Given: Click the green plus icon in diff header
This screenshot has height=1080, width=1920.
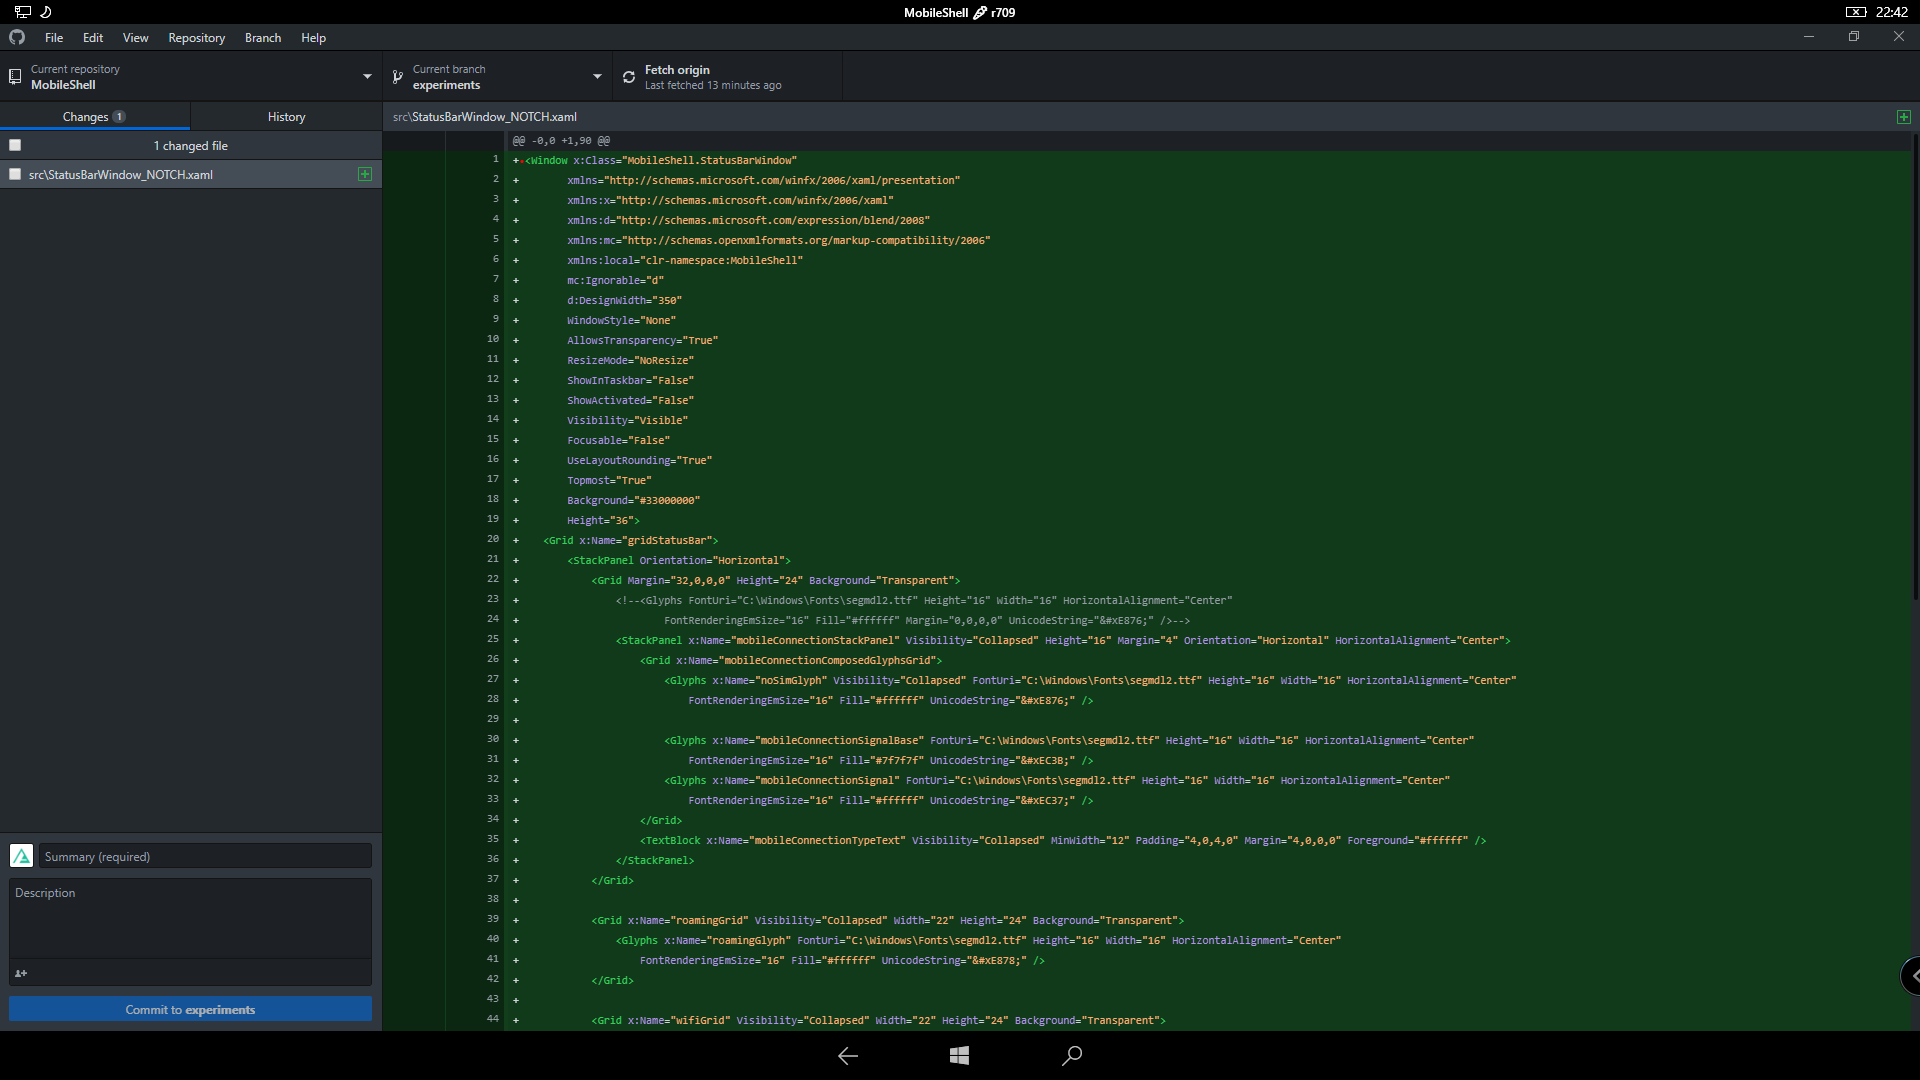Looking at the screenshot, I should 1903,117.
